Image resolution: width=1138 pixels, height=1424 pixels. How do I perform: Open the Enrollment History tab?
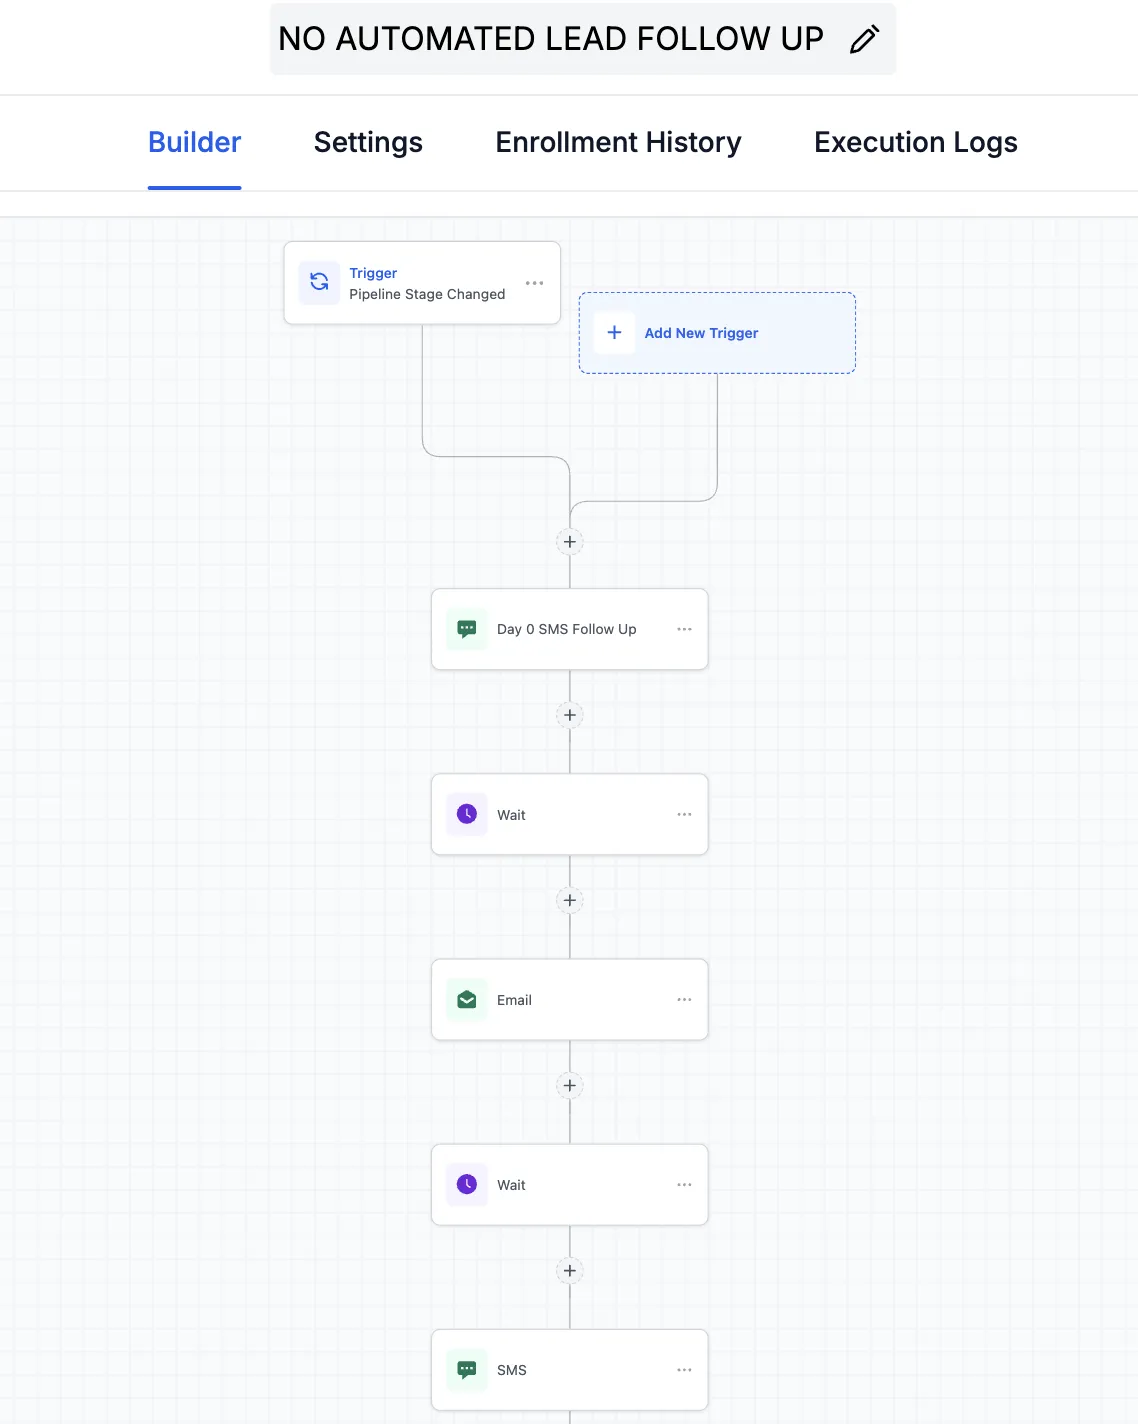click(618, 142)
